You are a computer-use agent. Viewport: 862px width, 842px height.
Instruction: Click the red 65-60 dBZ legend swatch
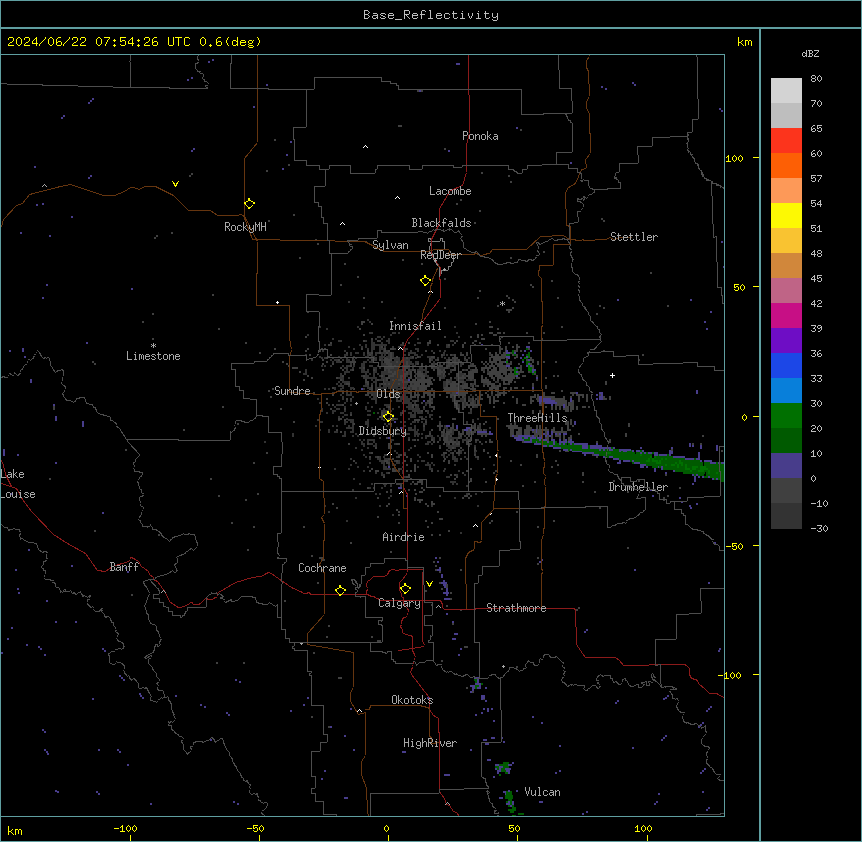pos(786,141)
